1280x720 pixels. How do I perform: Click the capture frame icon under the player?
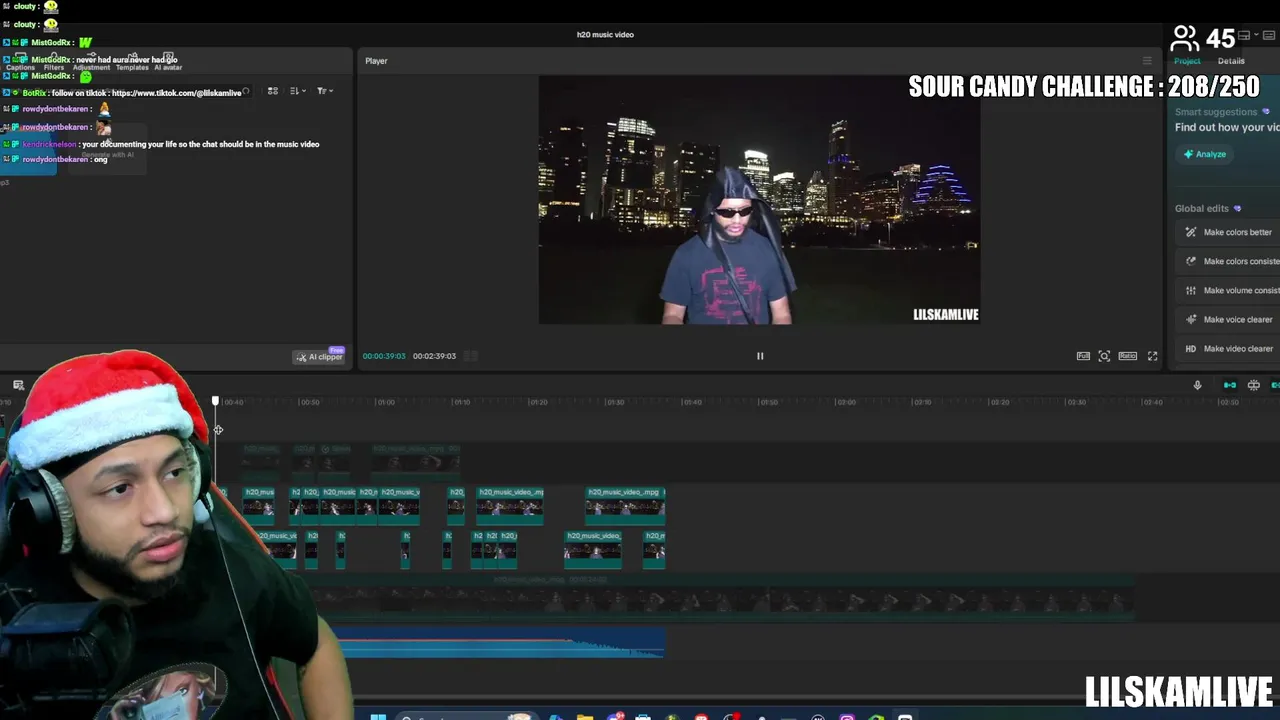pos(1104,356)
